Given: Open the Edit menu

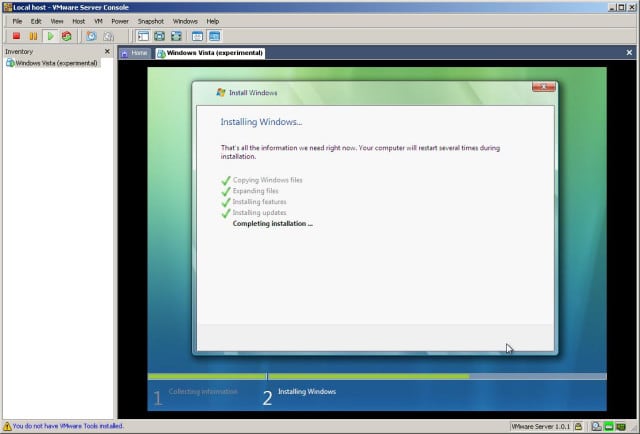Looking at the screenshot, I should [36, 21].
